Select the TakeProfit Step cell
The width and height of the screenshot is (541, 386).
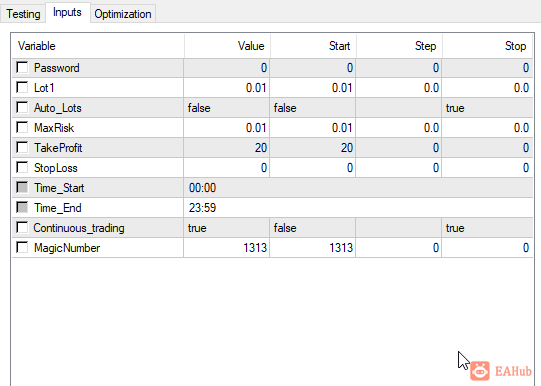tap(399, 148)
